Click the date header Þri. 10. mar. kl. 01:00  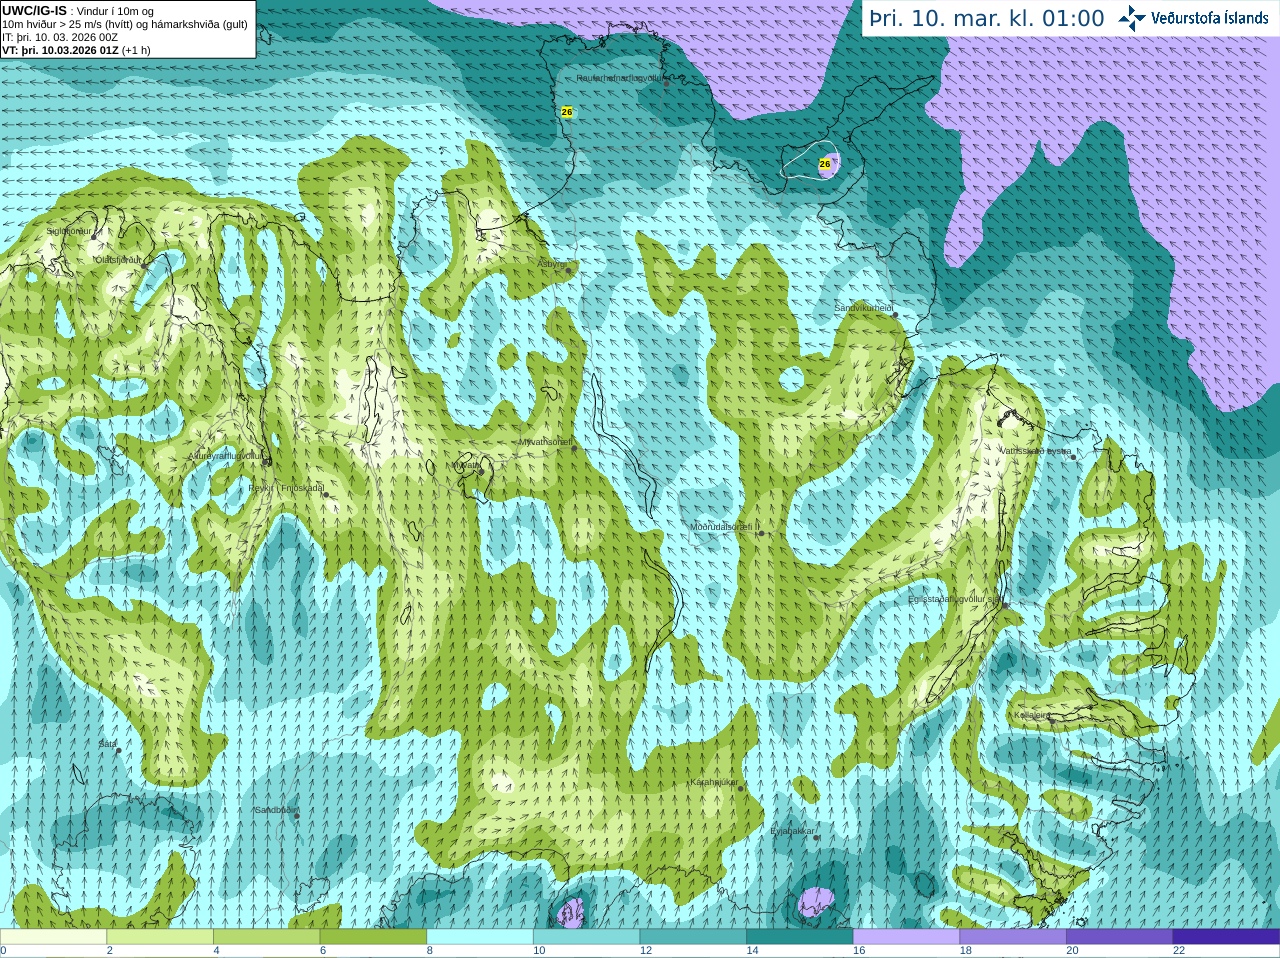(x=987, y=18)
